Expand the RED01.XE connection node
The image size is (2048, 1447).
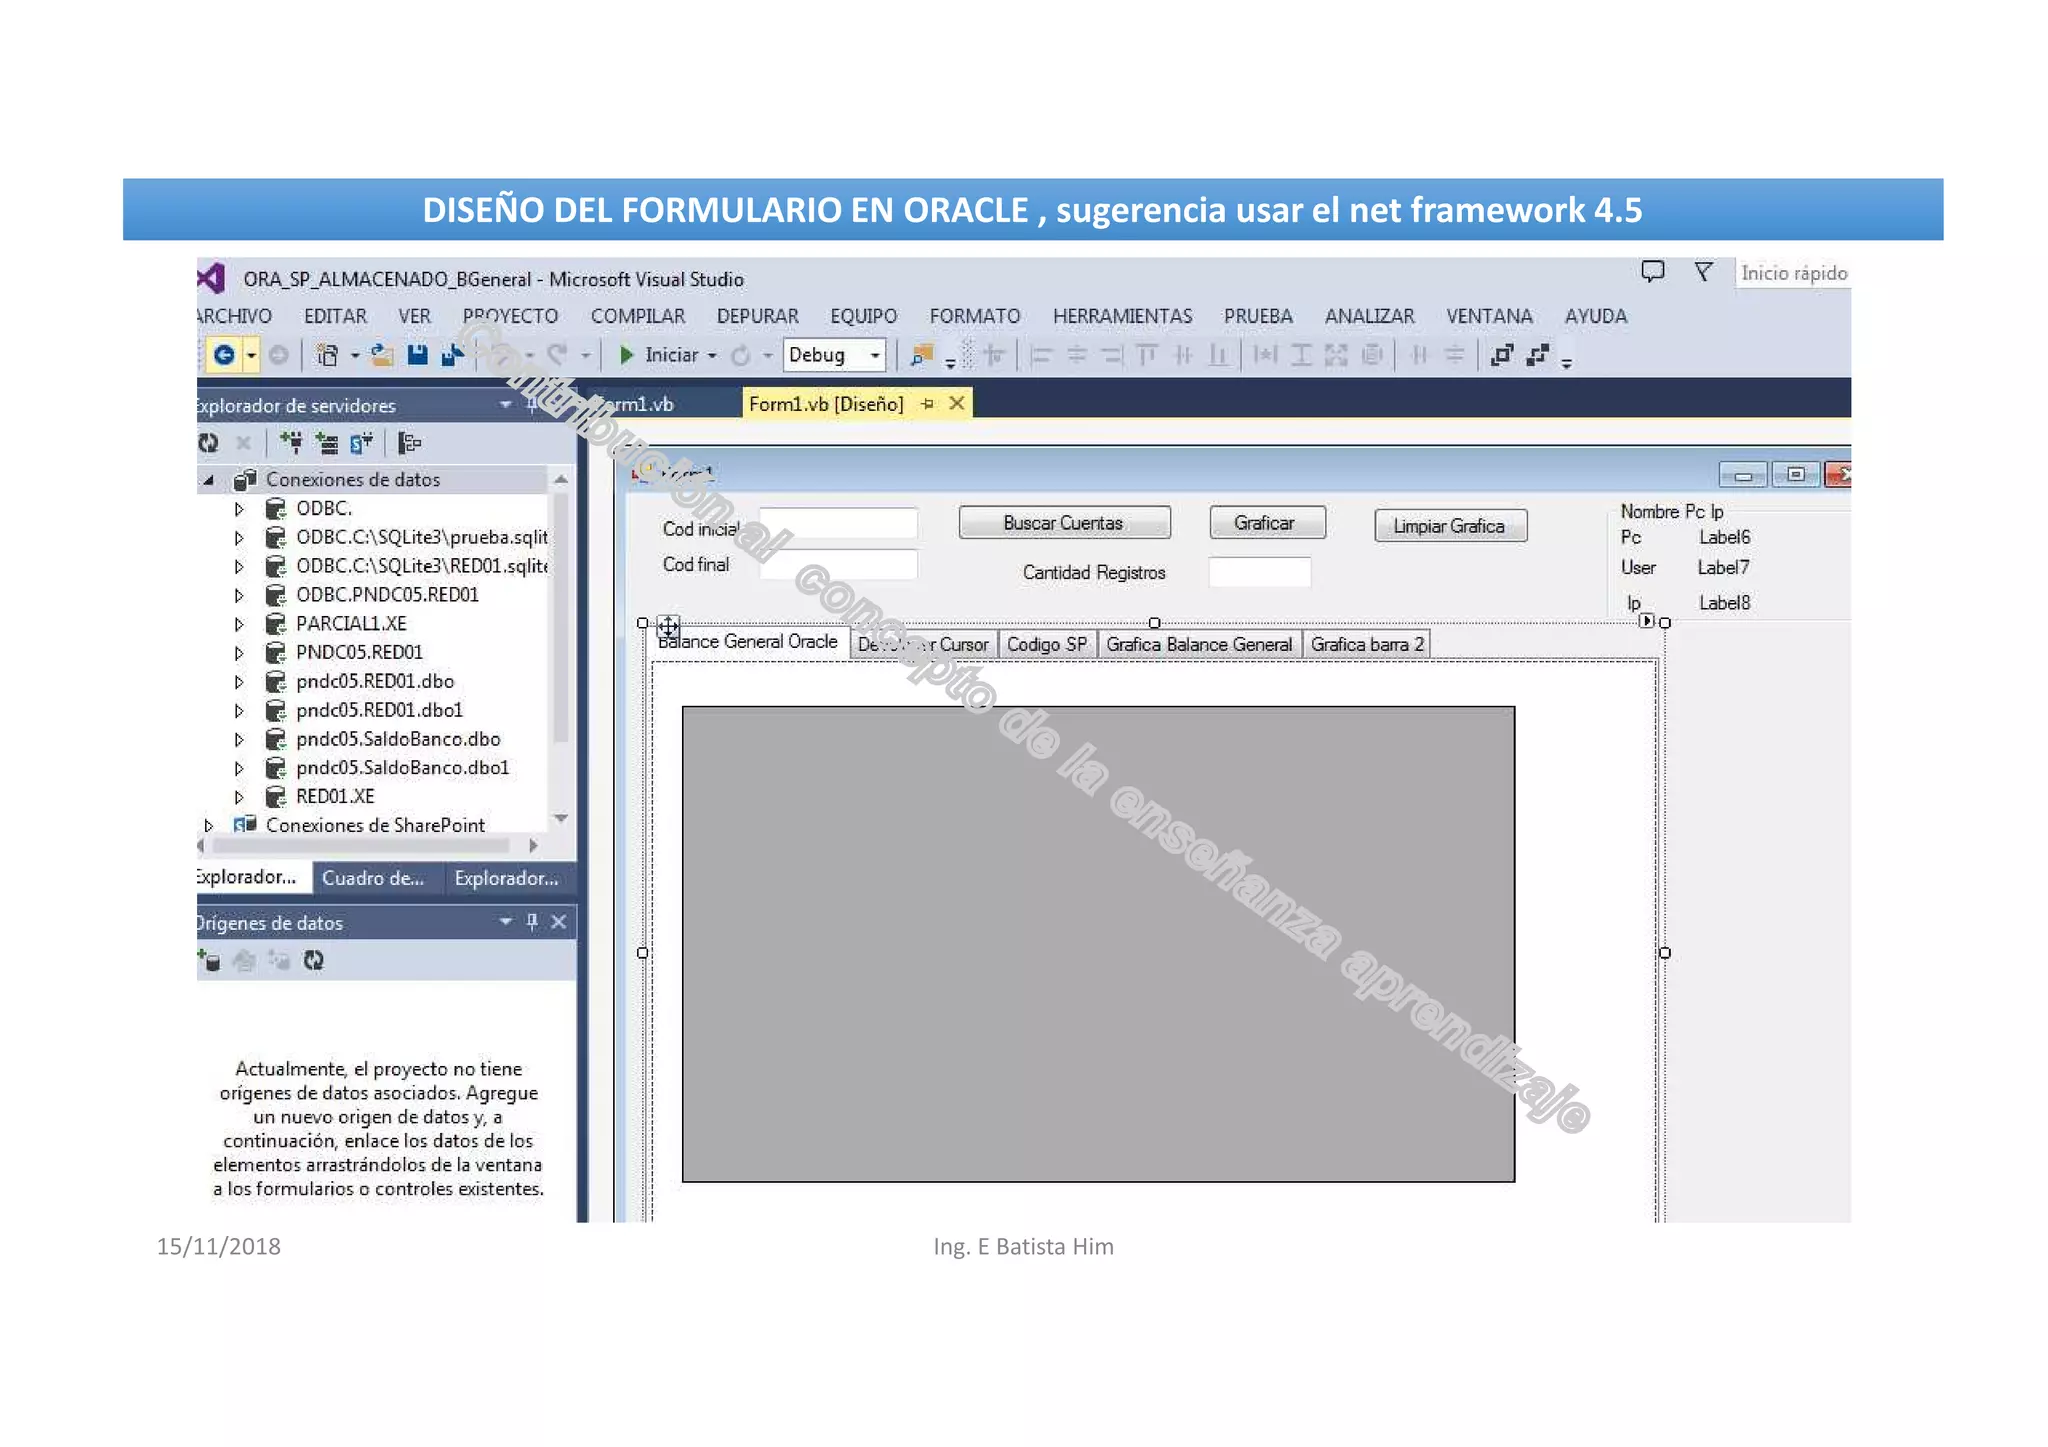239,797
